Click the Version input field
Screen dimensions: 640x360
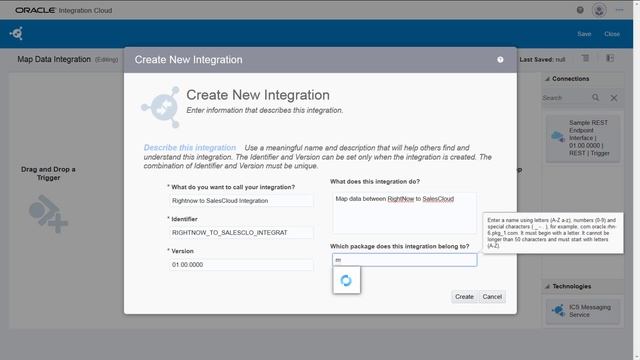coord(241,264)
